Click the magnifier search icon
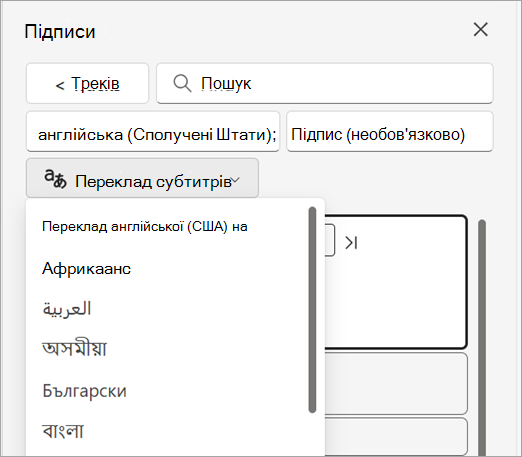 [x=182, y=83]
